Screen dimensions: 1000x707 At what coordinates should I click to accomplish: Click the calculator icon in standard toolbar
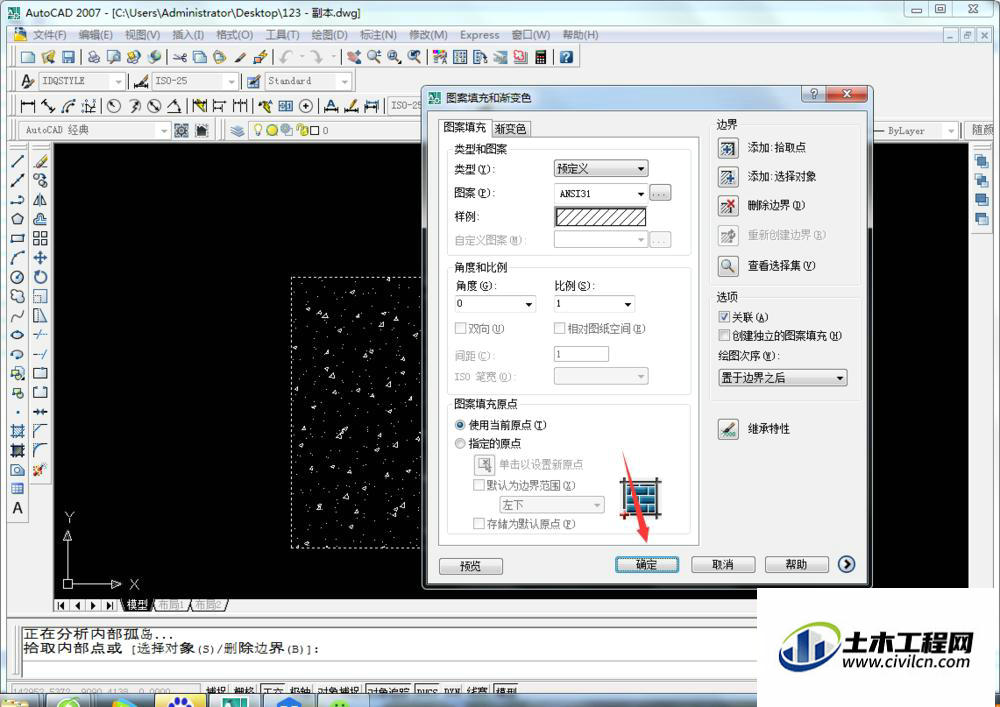click(541, 57)
